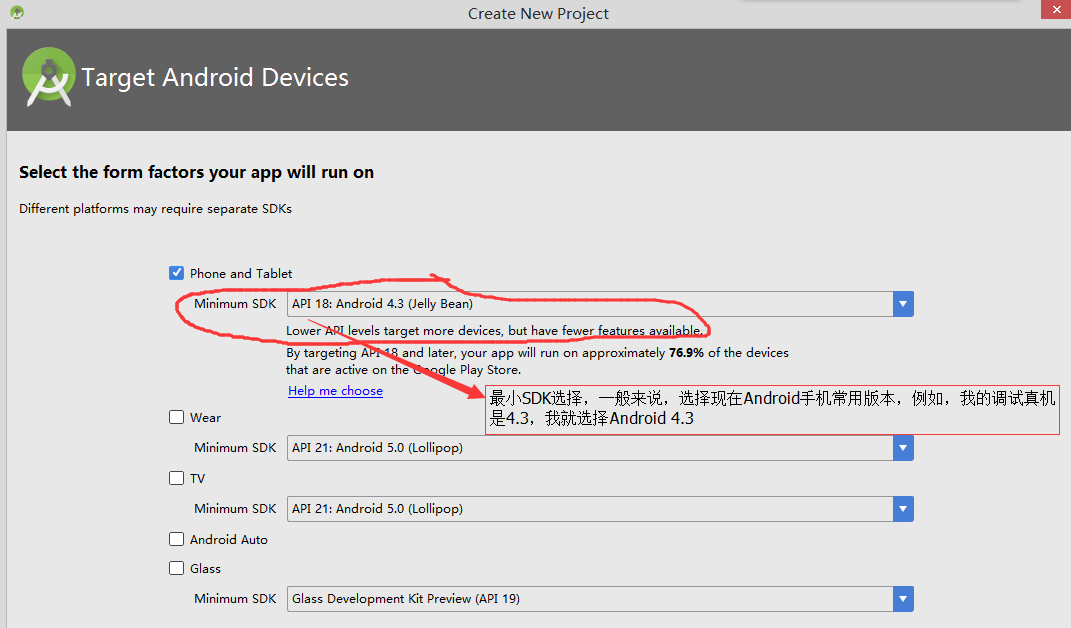
Task: Click 'Different platforms may require separate SDKs' text
Action: (156, 208)
